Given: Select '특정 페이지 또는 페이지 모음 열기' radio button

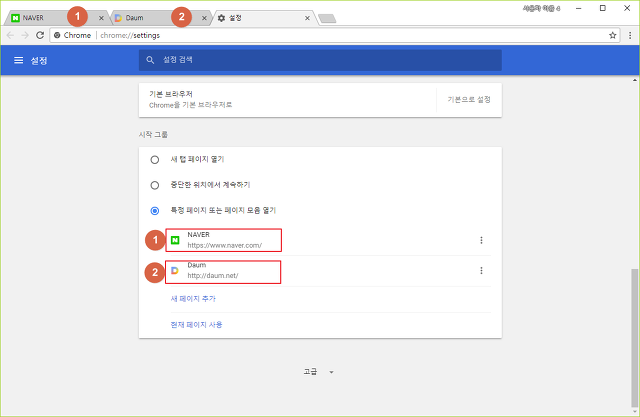Looking at the screenshot, I should pyautogui.click(x=155, y=211).
